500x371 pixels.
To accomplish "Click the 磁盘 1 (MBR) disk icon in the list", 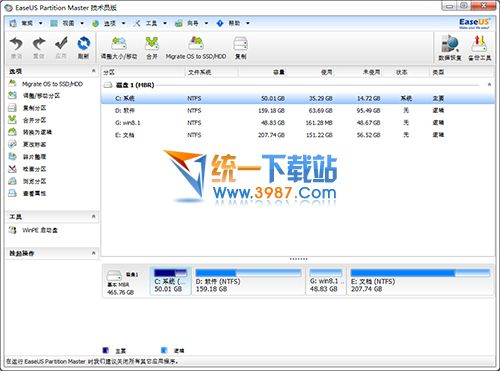I will (108, 85).
